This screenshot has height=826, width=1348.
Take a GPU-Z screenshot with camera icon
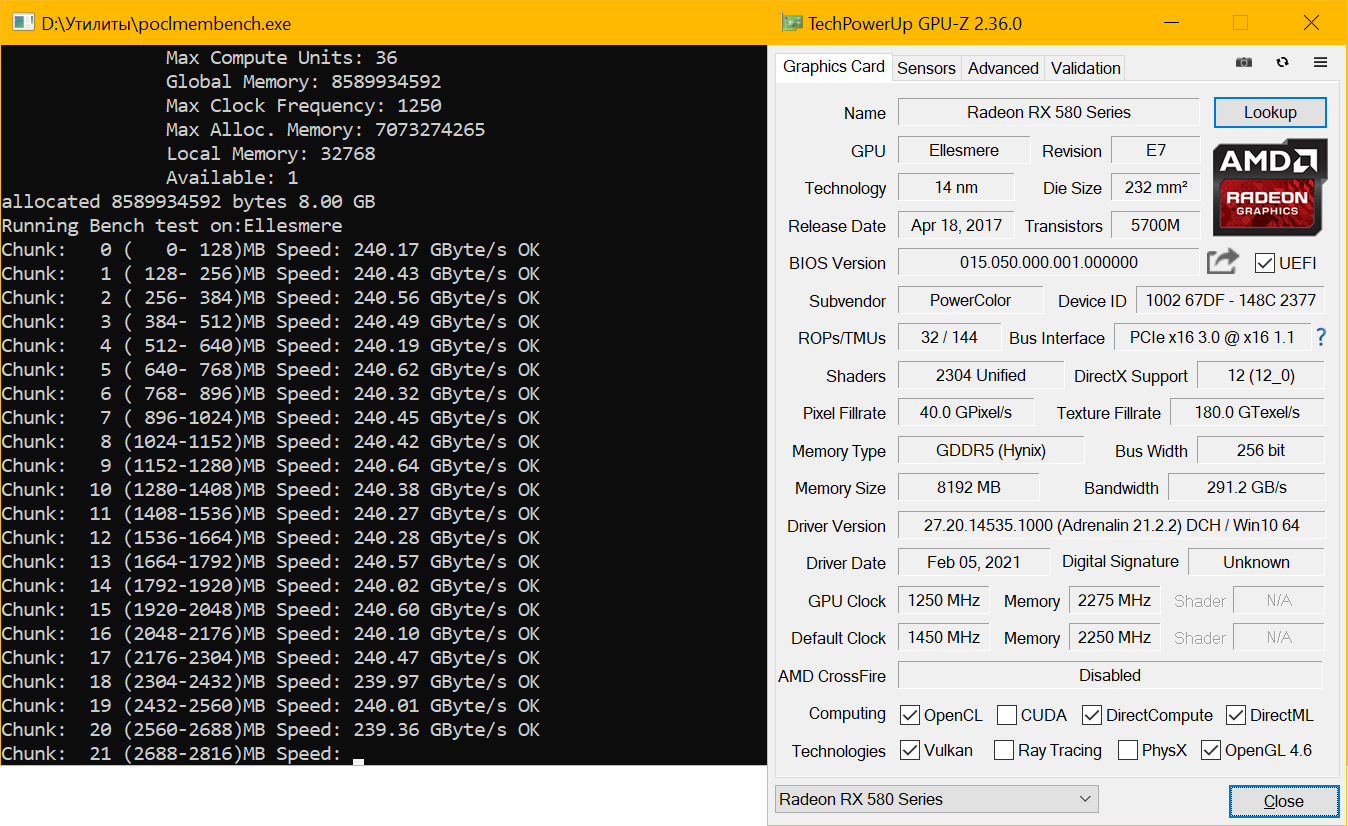(1243, 62)
